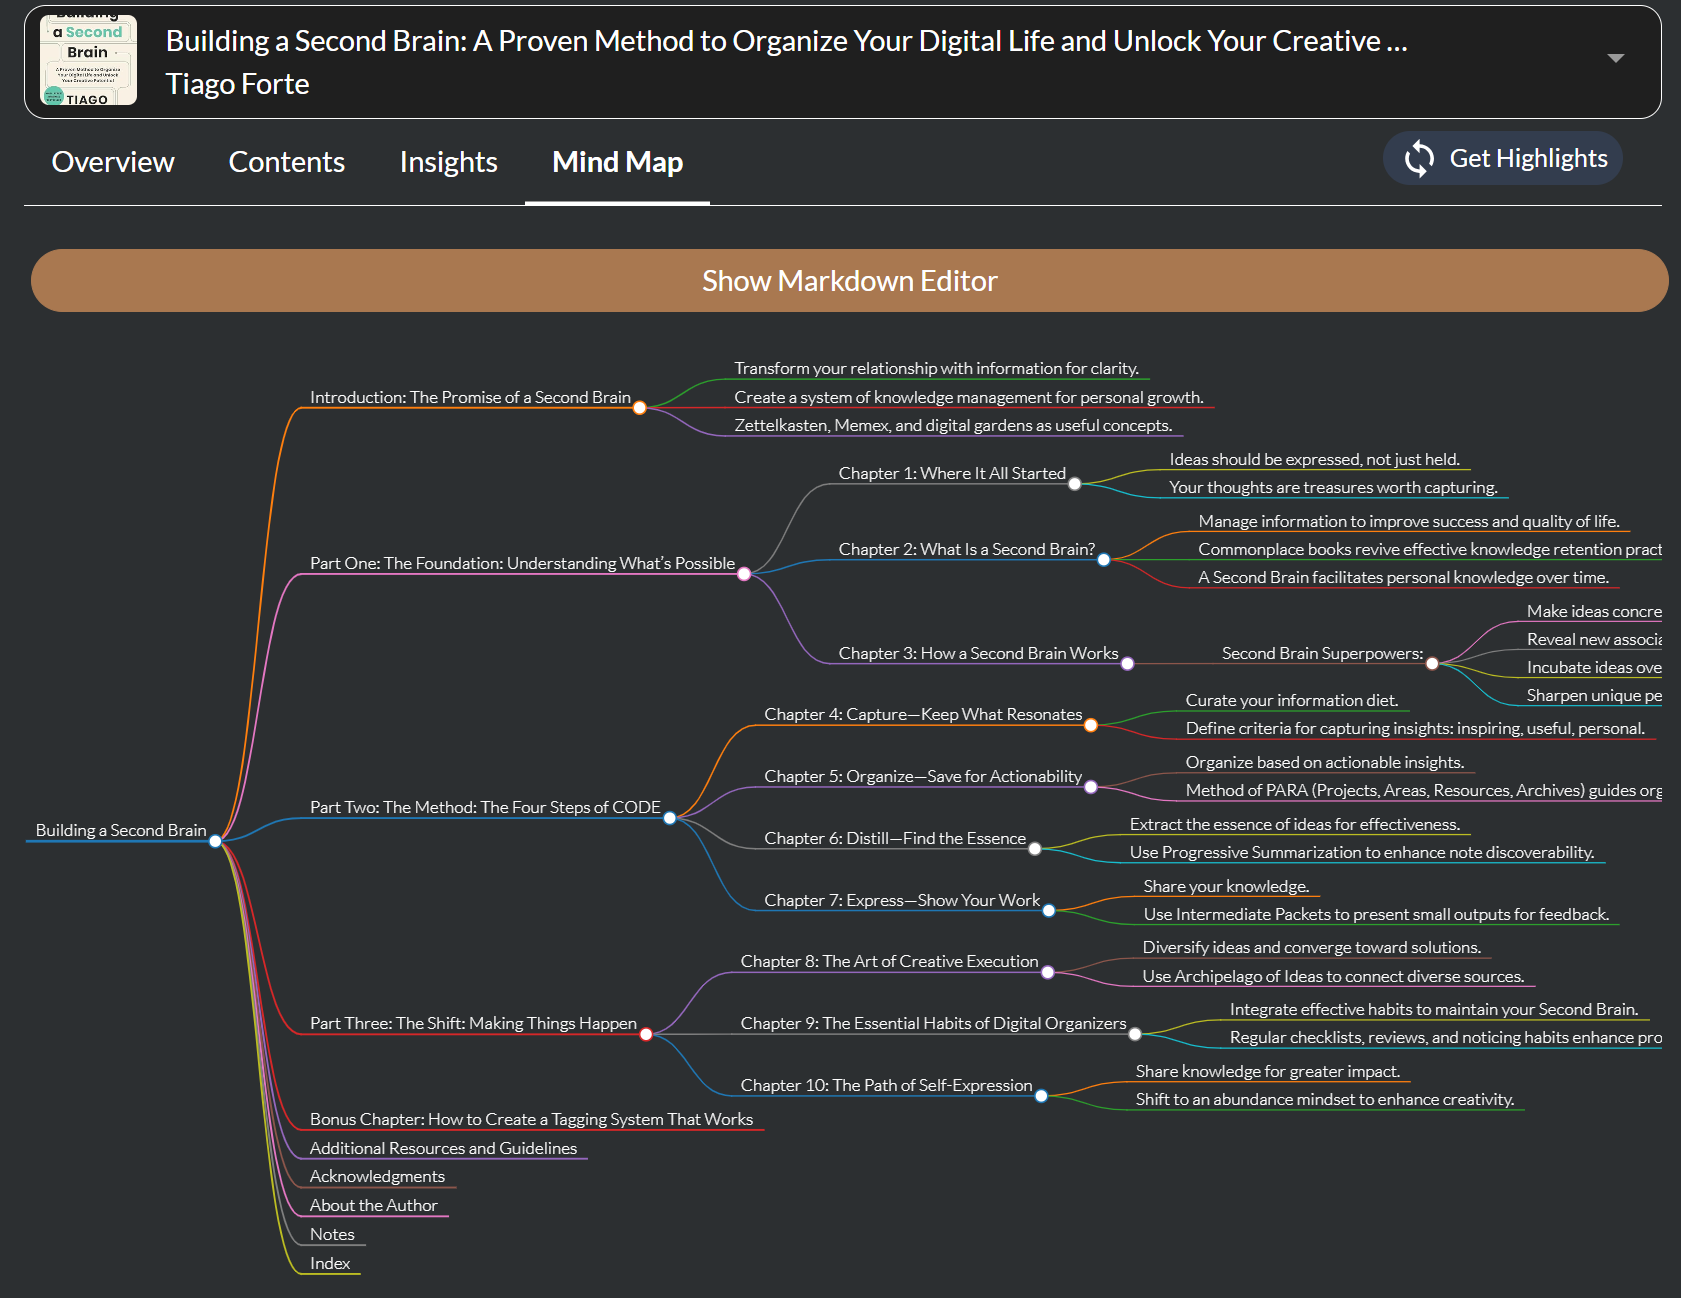Collapse the Part Two: The Method node
Viewport: 1681px width, 1298px height.
(668, 818)
